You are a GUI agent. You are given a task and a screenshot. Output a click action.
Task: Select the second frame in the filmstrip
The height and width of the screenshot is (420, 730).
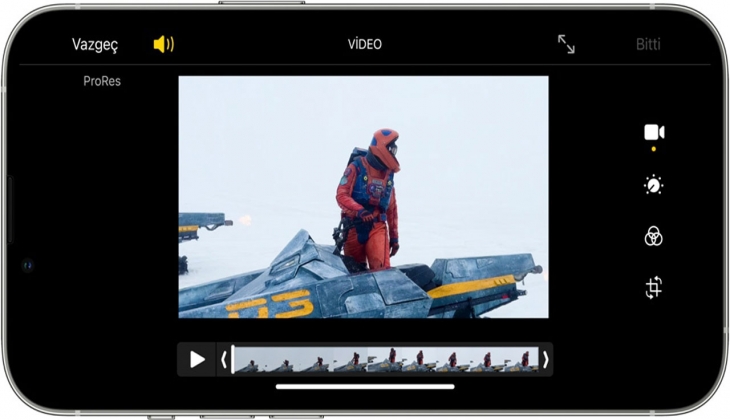[280, 359]
